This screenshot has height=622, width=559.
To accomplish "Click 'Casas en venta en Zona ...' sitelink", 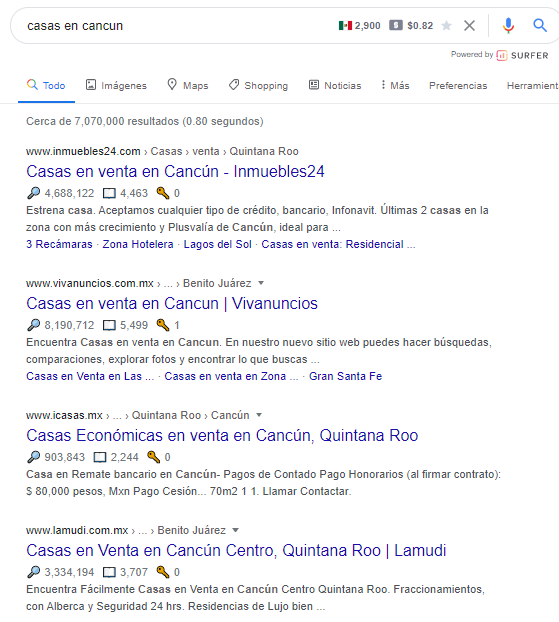I will click(231, 376).
